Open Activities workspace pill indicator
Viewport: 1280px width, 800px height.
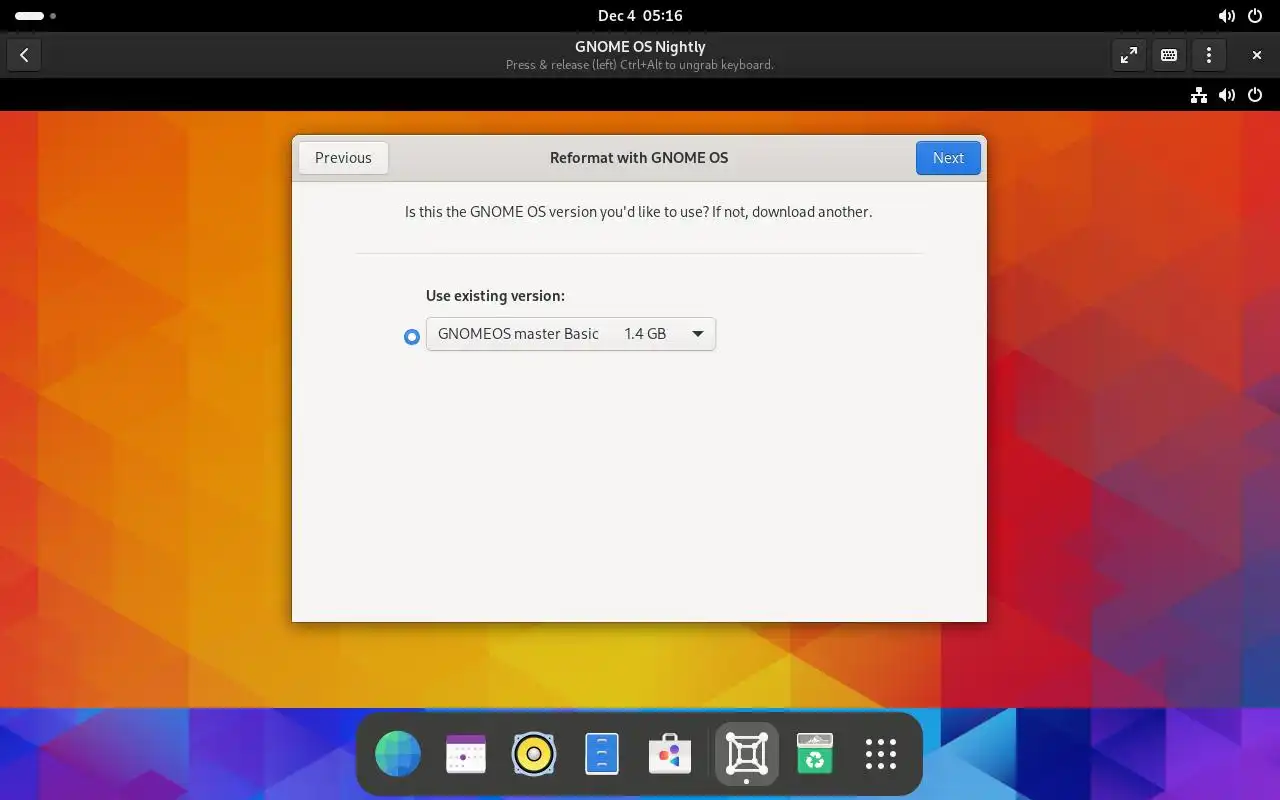pos(35,16)
